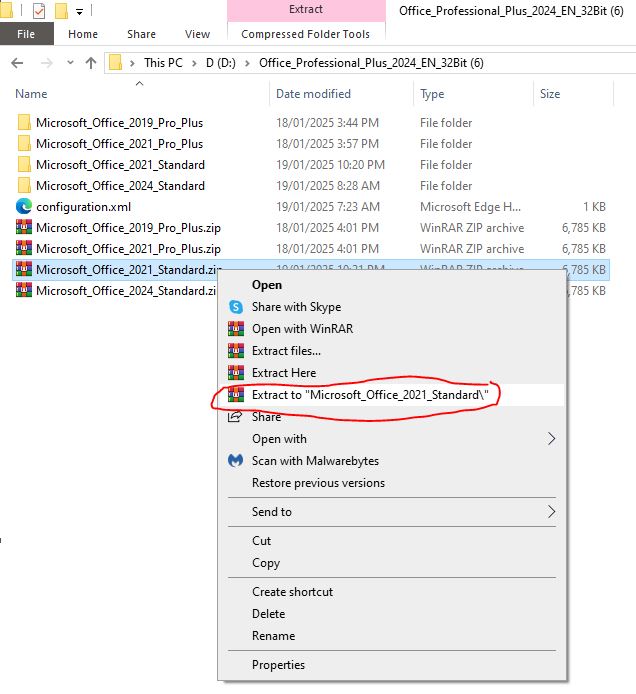Select Share with Skype menu entry
Screen dimensions: 636x694
point(392,307)
